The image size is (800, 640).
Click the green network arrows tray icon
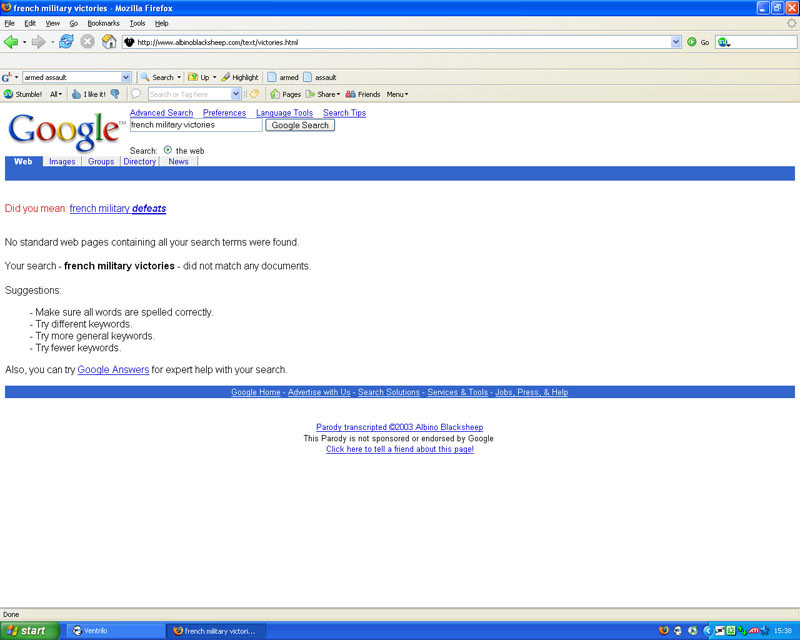tap(742, 631)
